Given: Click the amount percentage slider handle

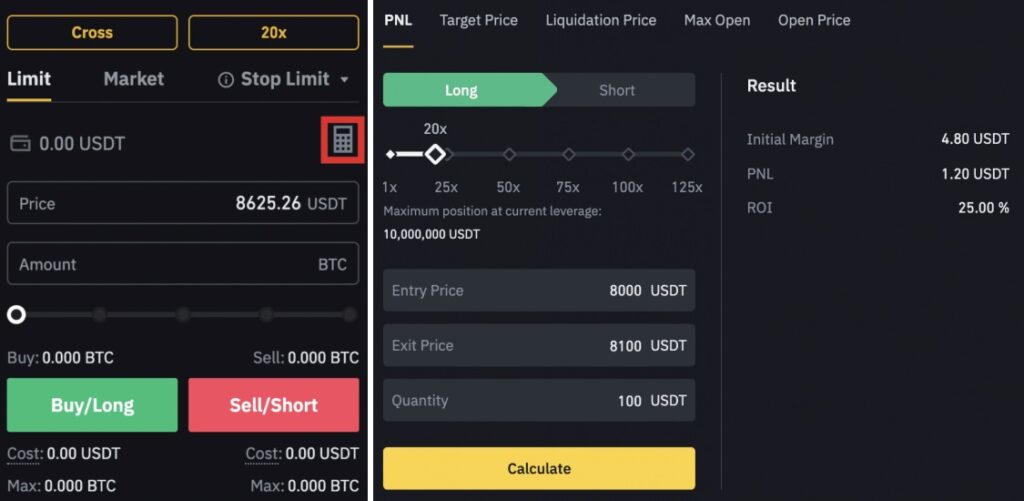Looking at the screenshot, I should [16, 315].
